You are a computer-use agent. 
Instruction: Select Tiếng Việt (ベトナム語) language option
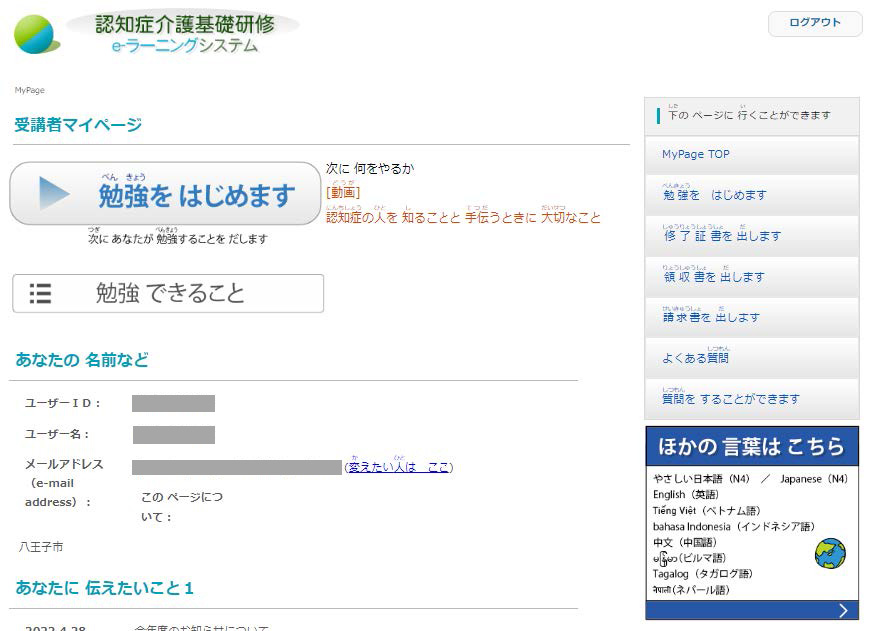click(x=709, y=511)
